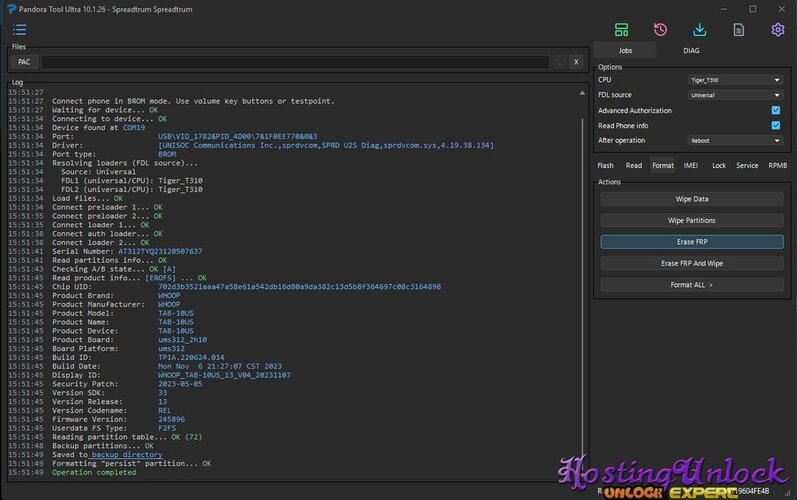Click the browse ellipsis button beside PAC field
Image resolution: width=797 pixels, height=500 pixels.
pyautogui.click(x=559, y=62)
